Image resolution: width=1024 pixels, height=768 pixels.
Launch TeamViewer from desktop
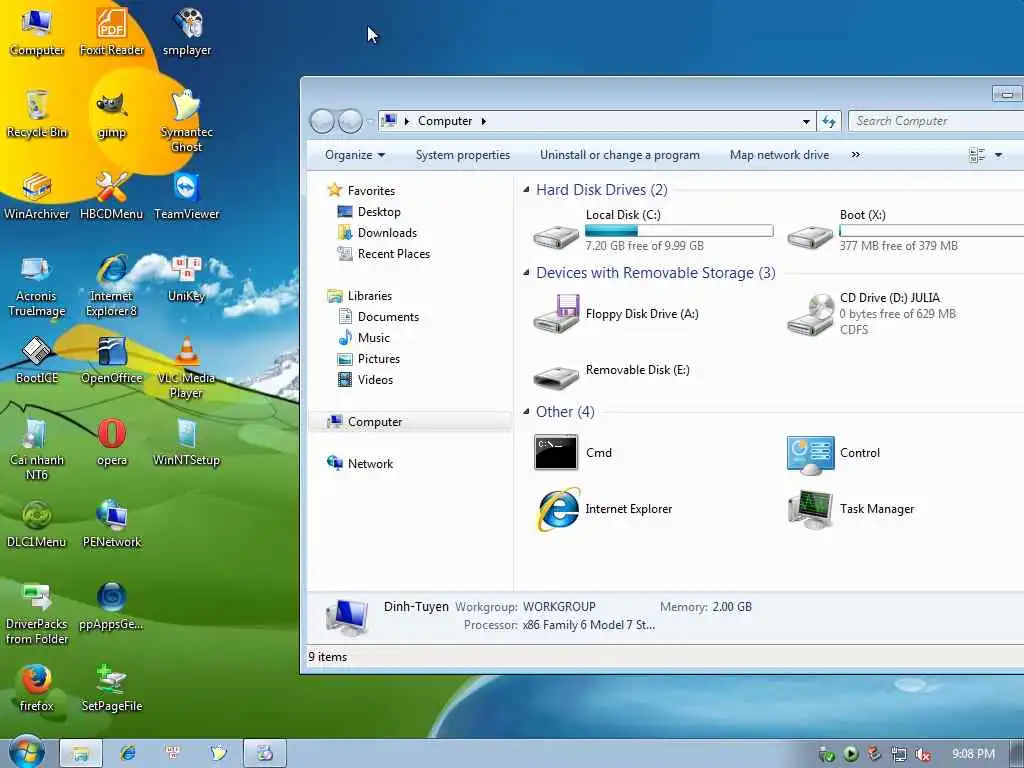[x=187, y=196]
